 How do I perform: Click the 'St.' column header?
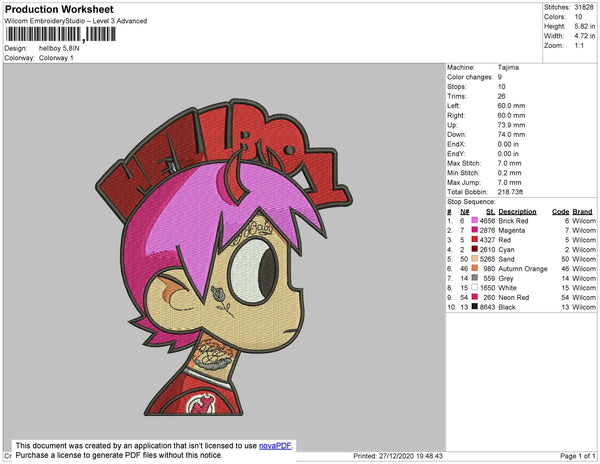click(x=490, y=212)
